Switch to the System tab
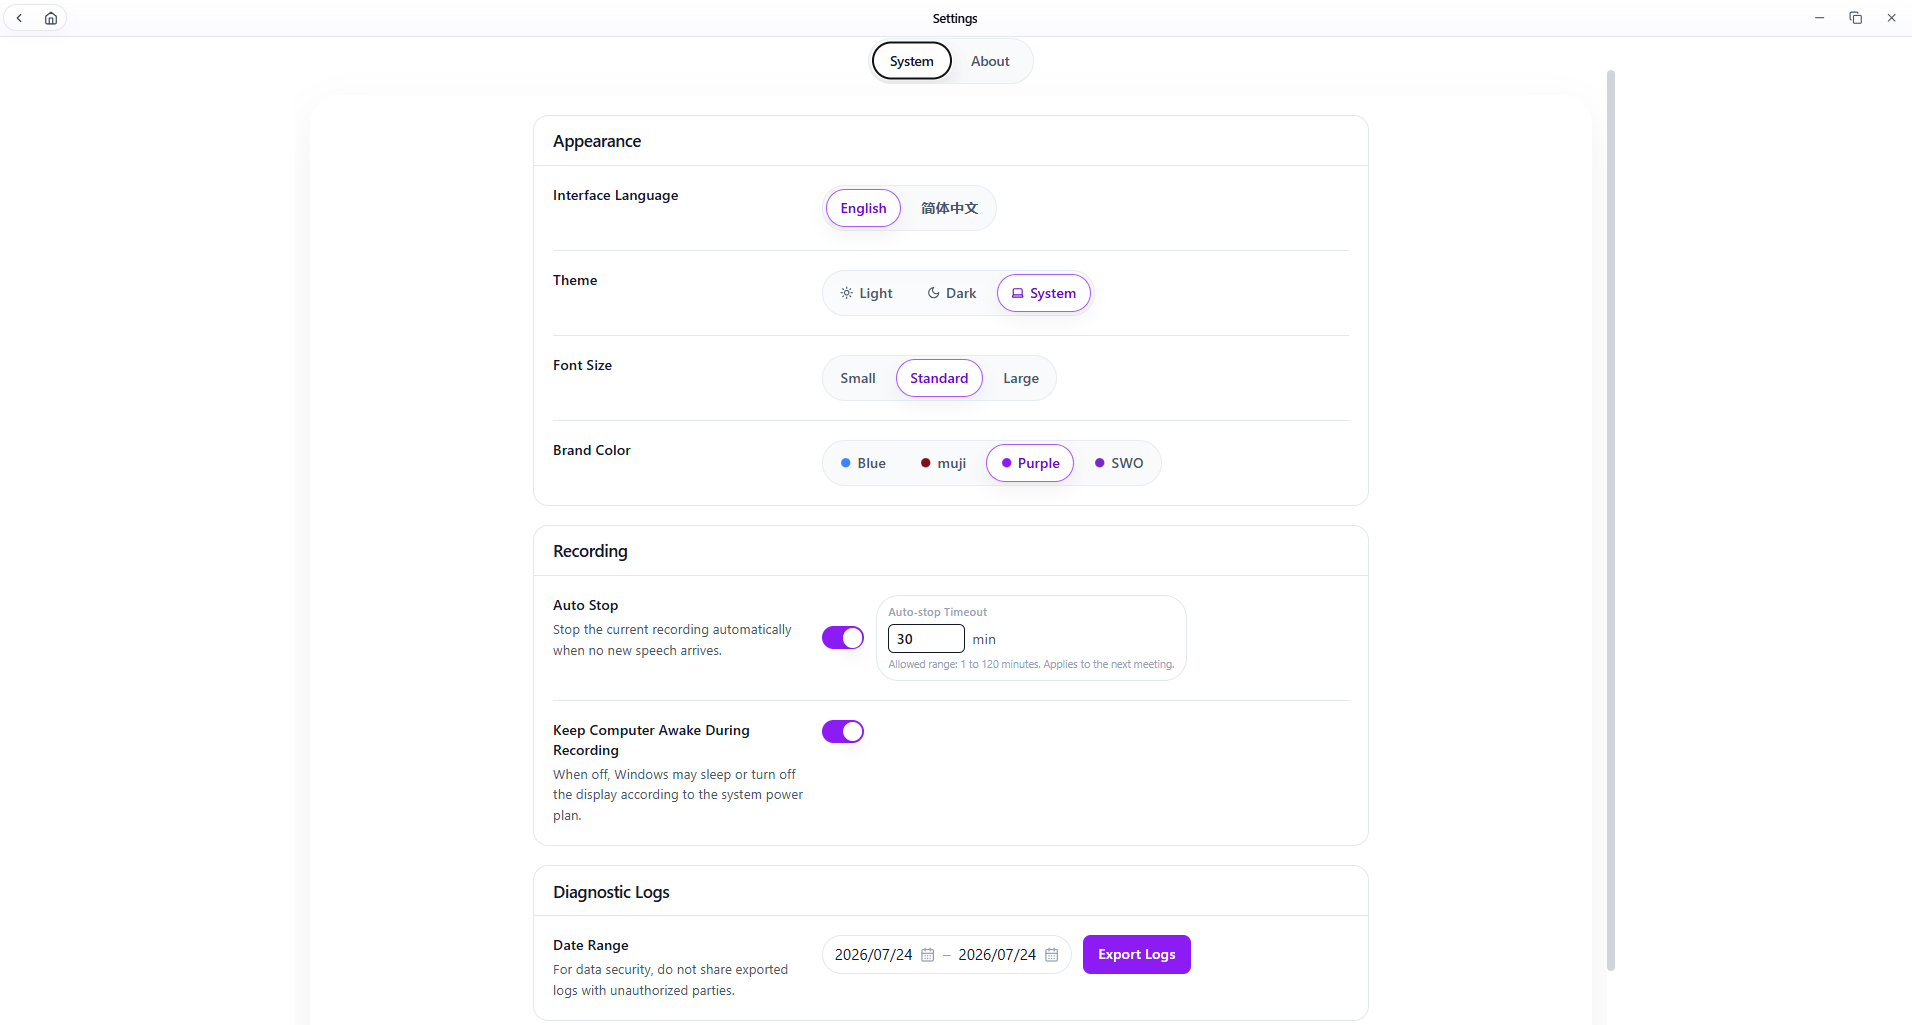 click(912, 61)
